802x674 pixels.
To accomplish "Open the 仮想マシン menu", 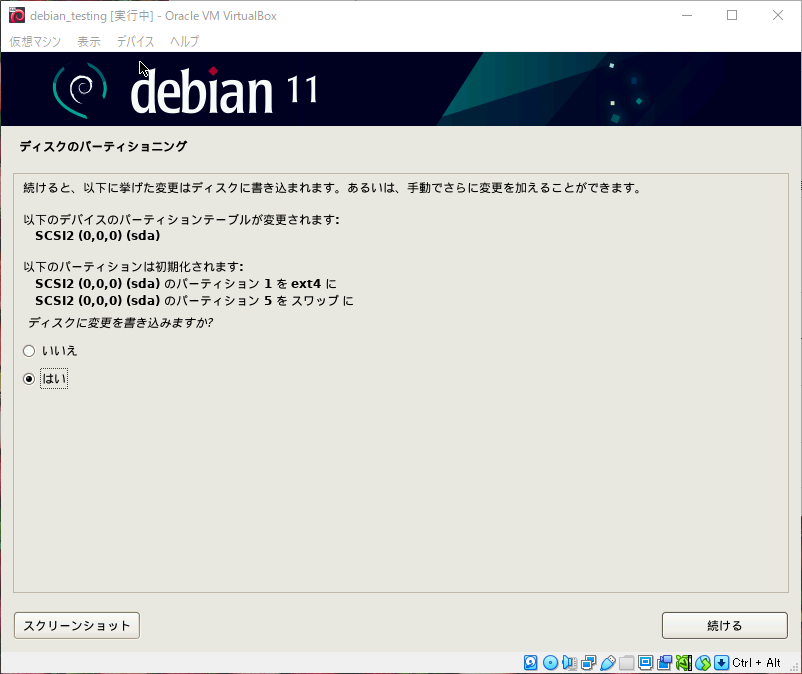I will click(x=35, y=41).
